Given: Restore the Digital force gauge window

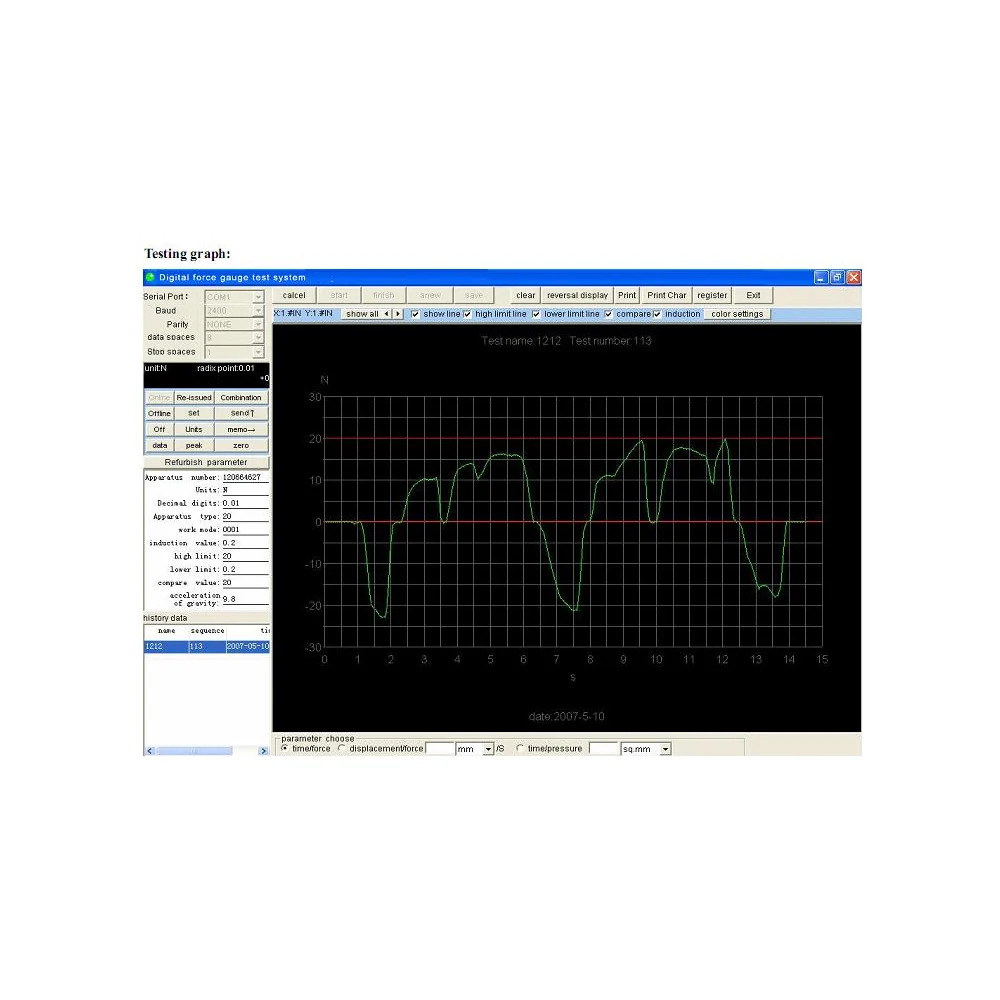Looking at the screenshot, I should [x=837, y=277].
